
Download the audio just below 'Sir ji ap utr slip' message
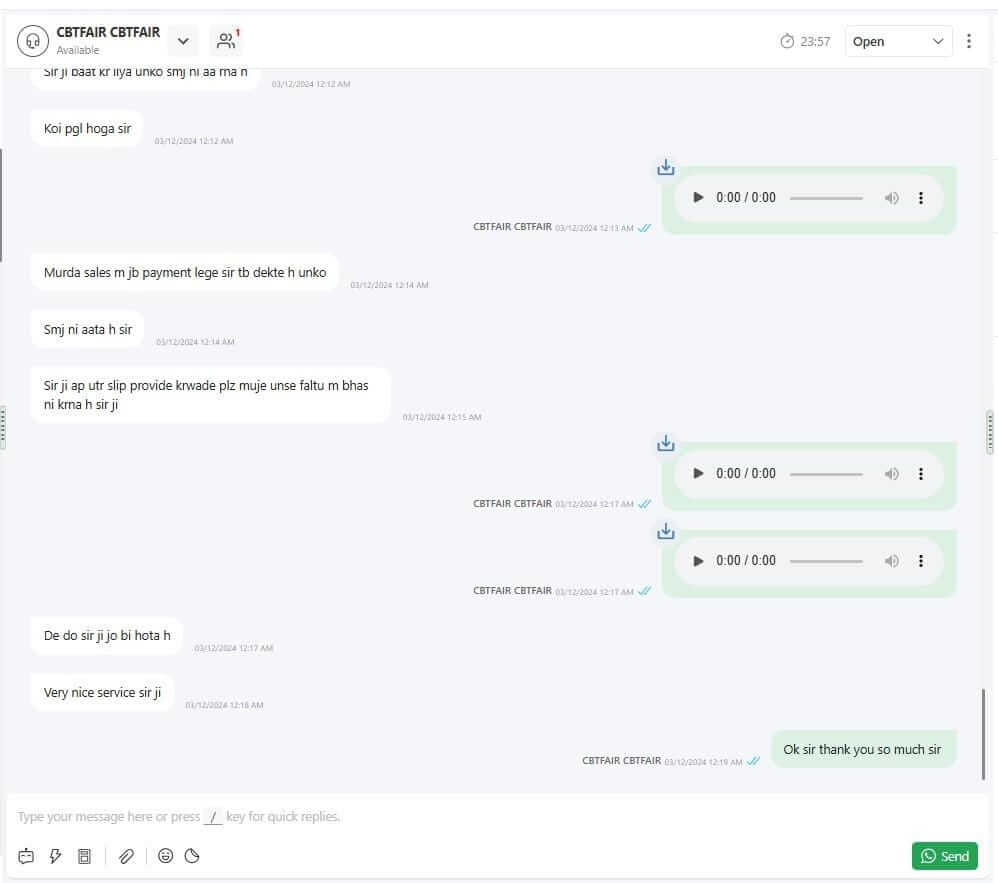pyautogui.click(x=666, y=443)
